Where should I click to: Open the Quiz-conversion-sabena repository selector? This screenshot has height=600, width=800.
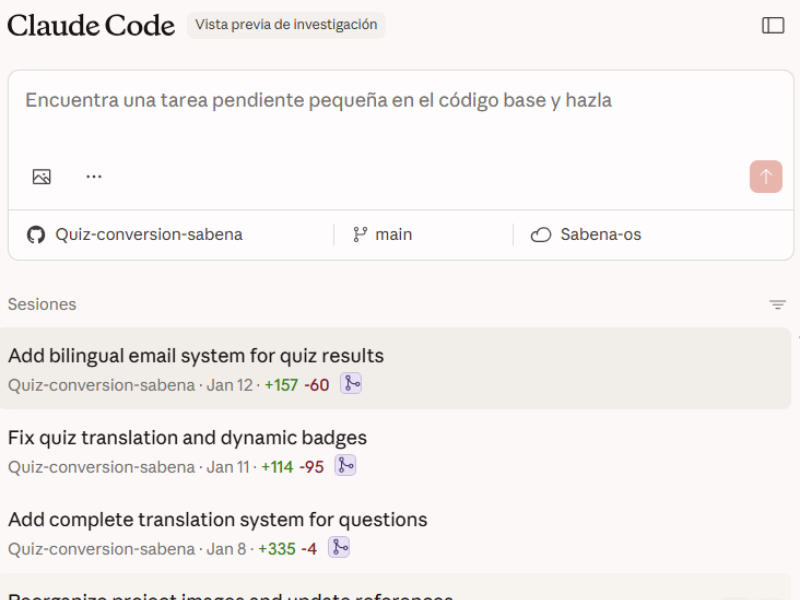point(148,235)
